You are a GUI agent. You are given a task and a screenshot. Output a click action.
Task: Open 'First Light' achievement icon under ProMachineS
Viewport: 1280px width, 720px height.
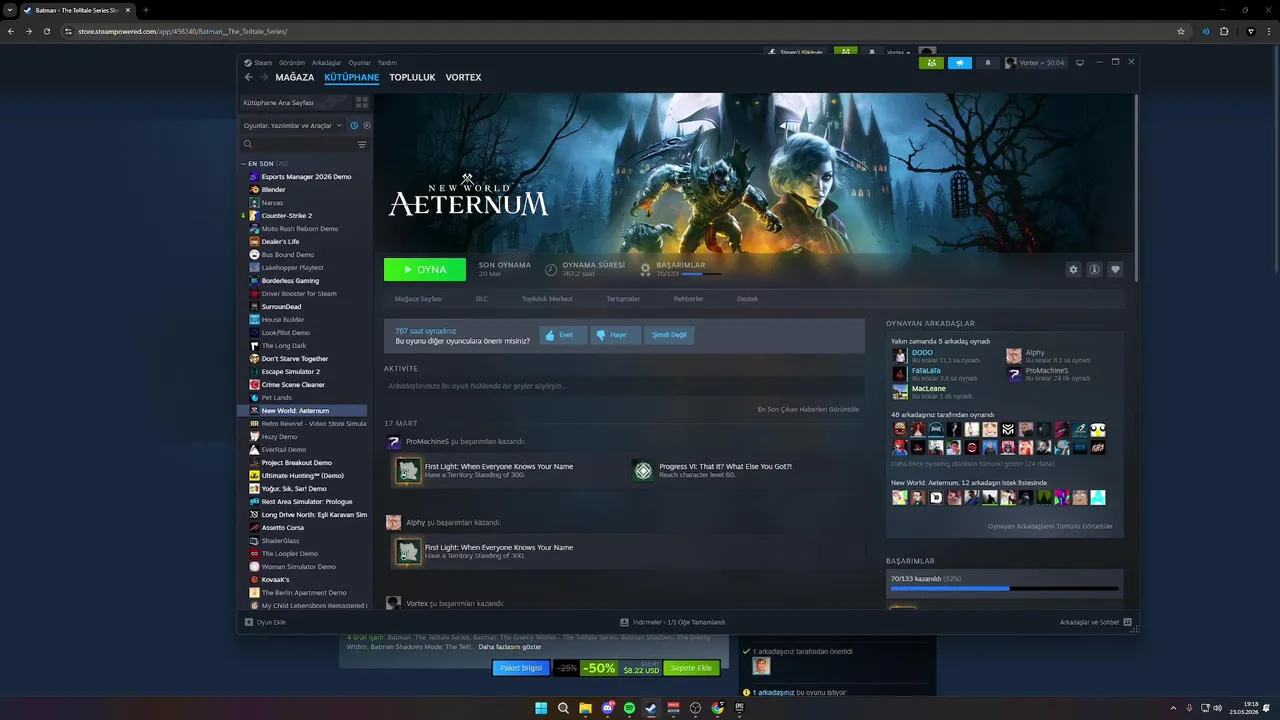408,470
